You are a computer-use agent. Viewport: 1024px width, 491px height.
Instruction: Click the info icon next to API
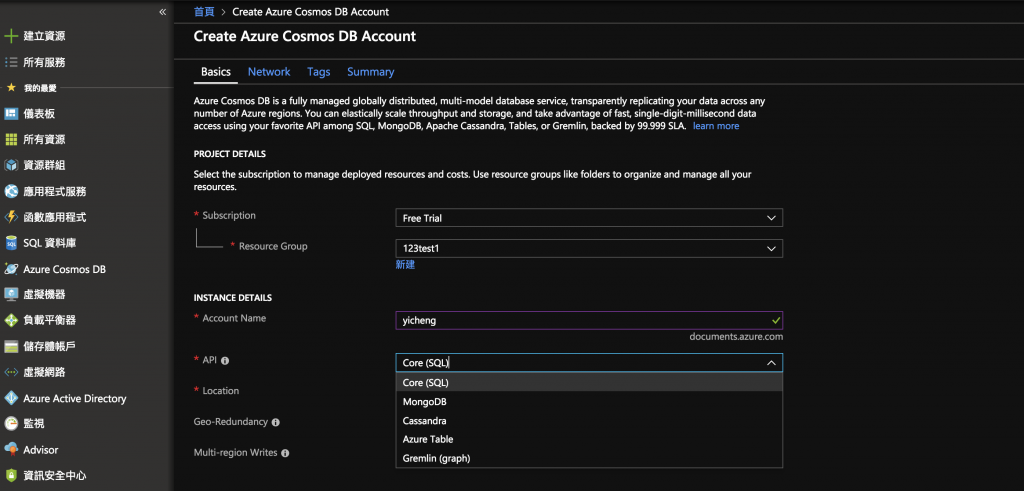(225, 361)
